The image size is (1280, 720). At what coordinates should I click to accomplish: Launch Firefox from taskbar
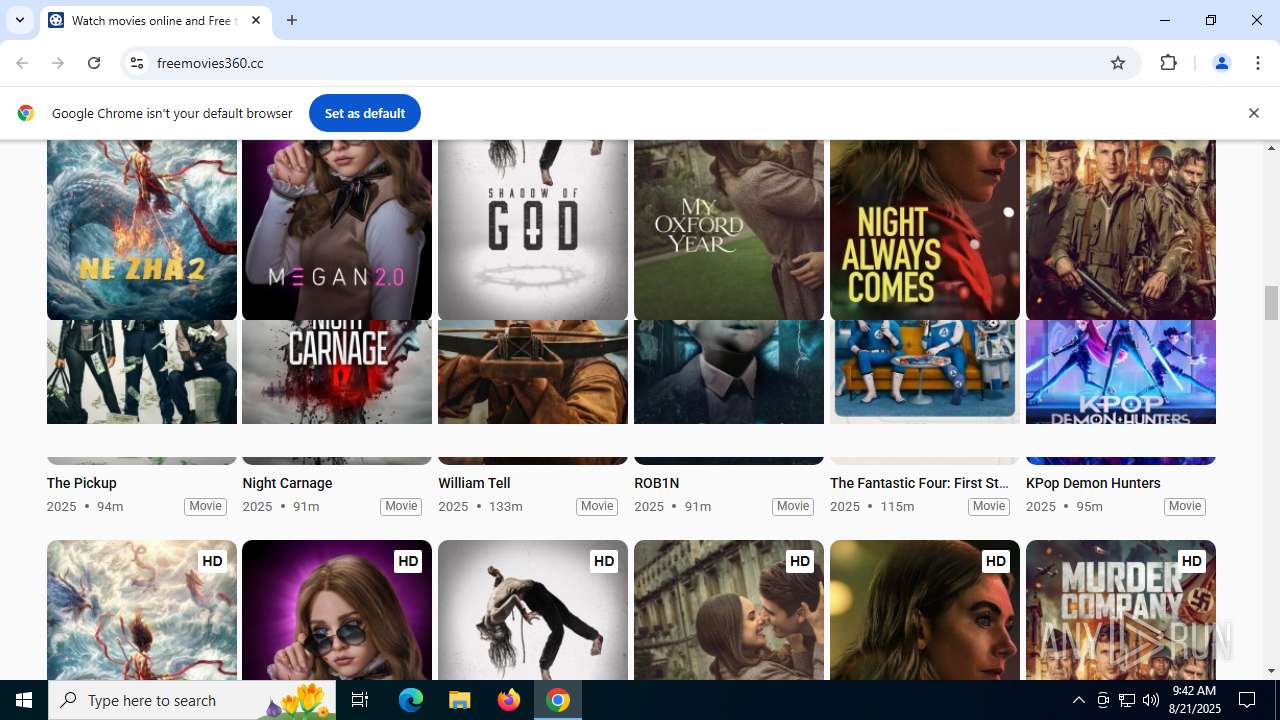coord(509,700)
